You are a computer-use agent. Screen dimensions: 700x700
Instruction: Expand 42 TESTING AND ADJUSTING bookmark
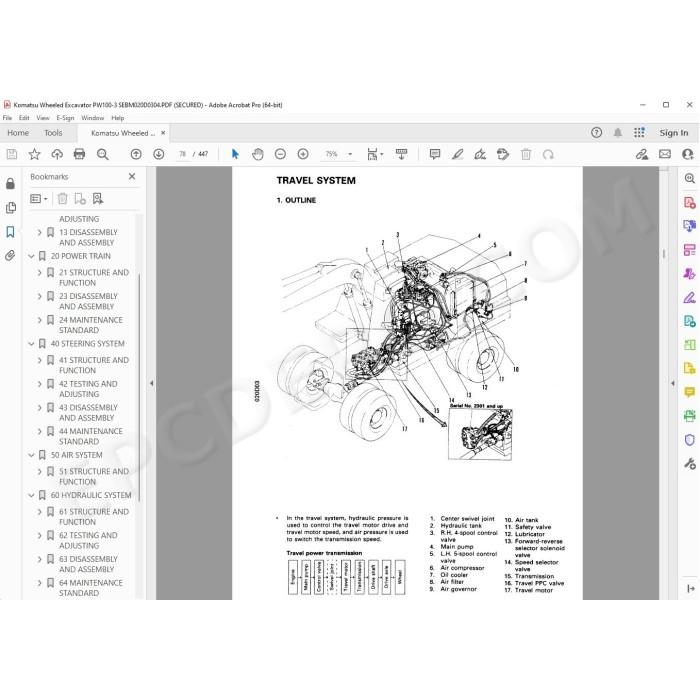(x=40, y=384)
